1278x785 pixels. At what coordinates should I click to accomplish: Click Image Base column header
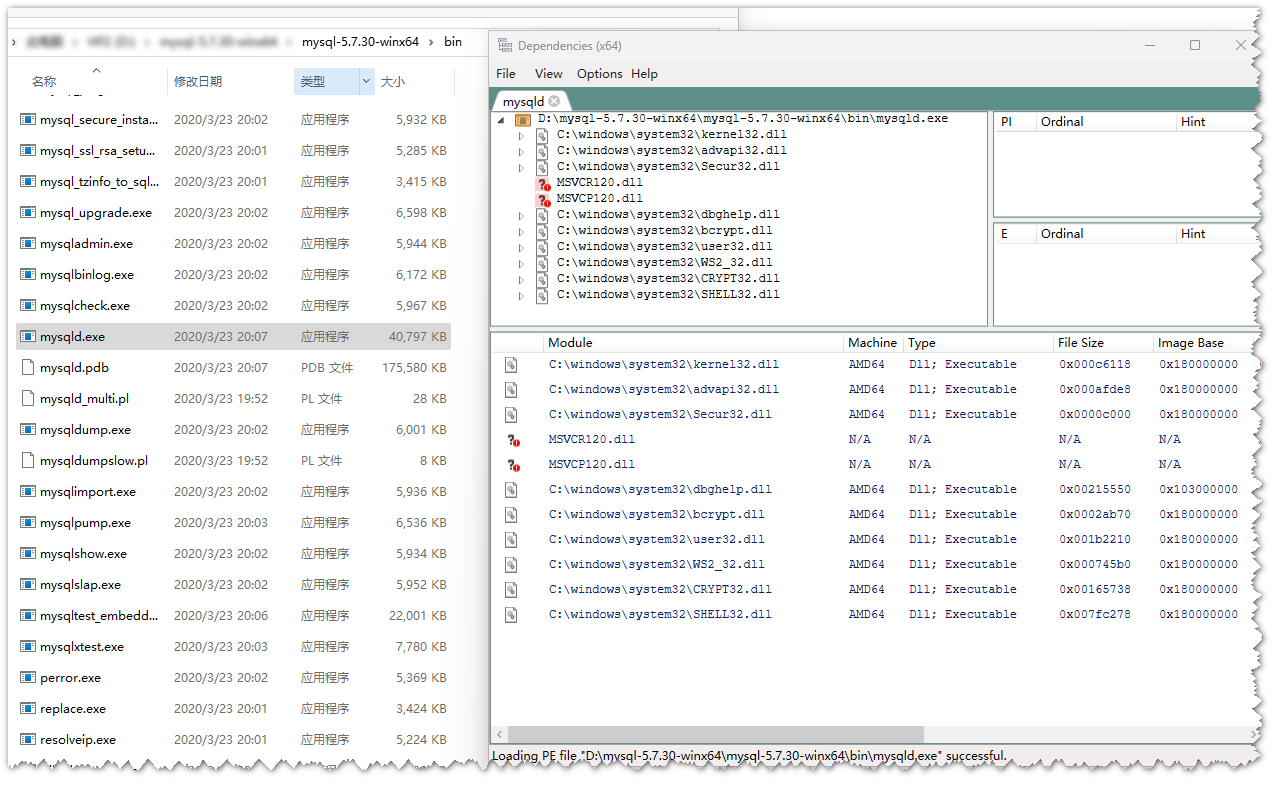pyautogui.click(x=1191, y=343)
